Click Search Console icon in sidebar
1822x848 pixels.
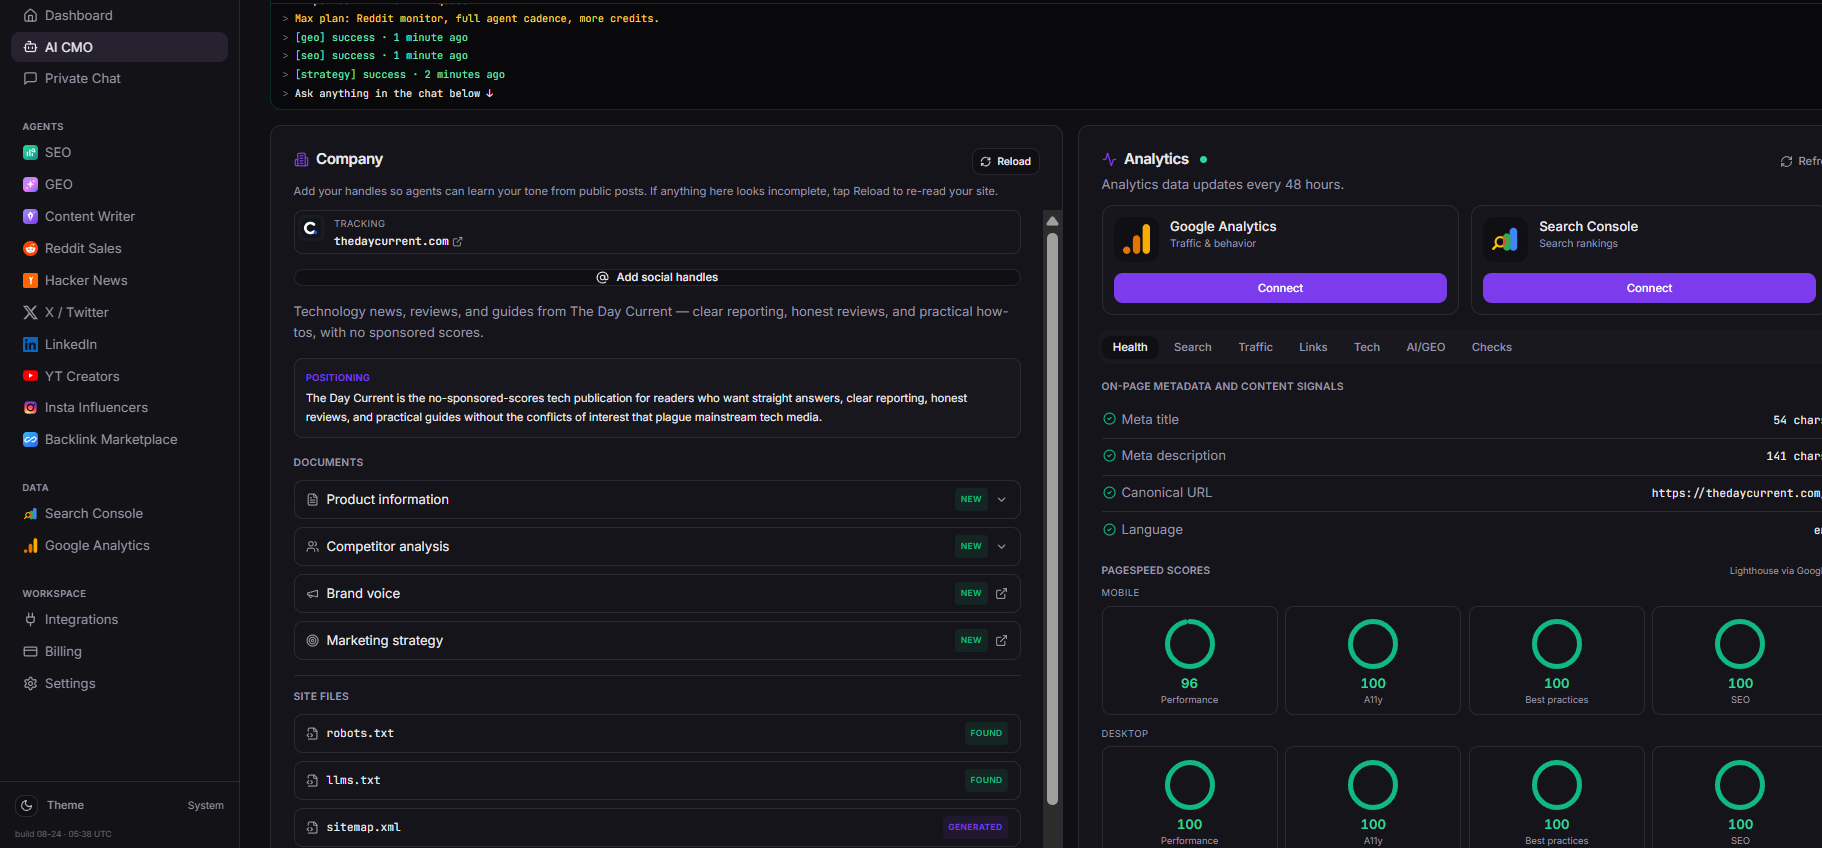pyautogui.click(x=30, y=513)
